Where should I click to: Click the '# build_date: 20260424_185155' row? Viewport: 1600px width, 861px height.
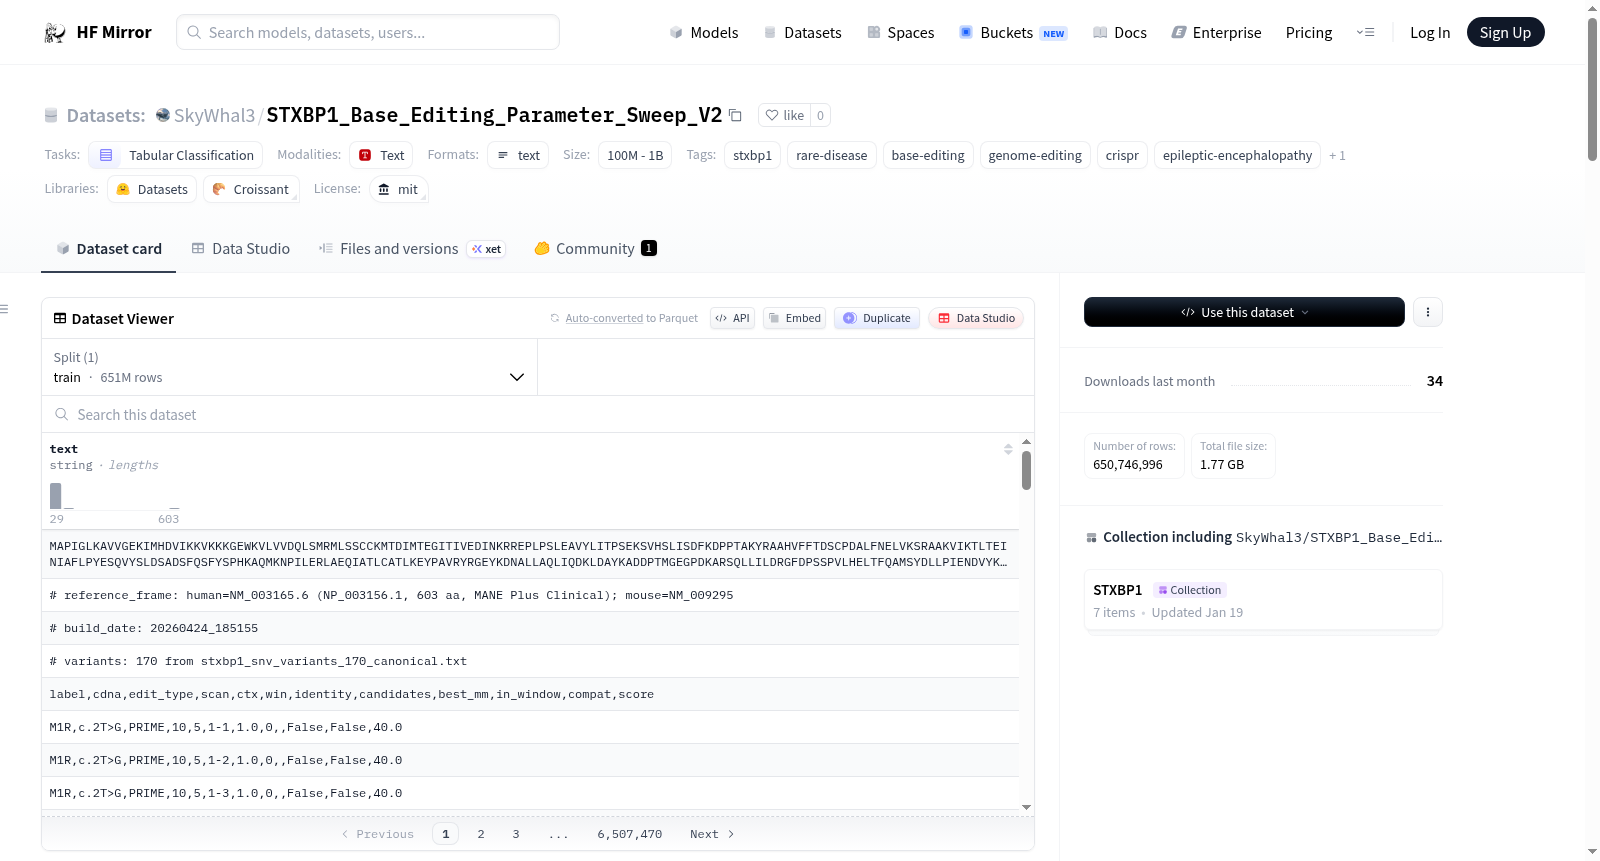click(x=530, y=628)
